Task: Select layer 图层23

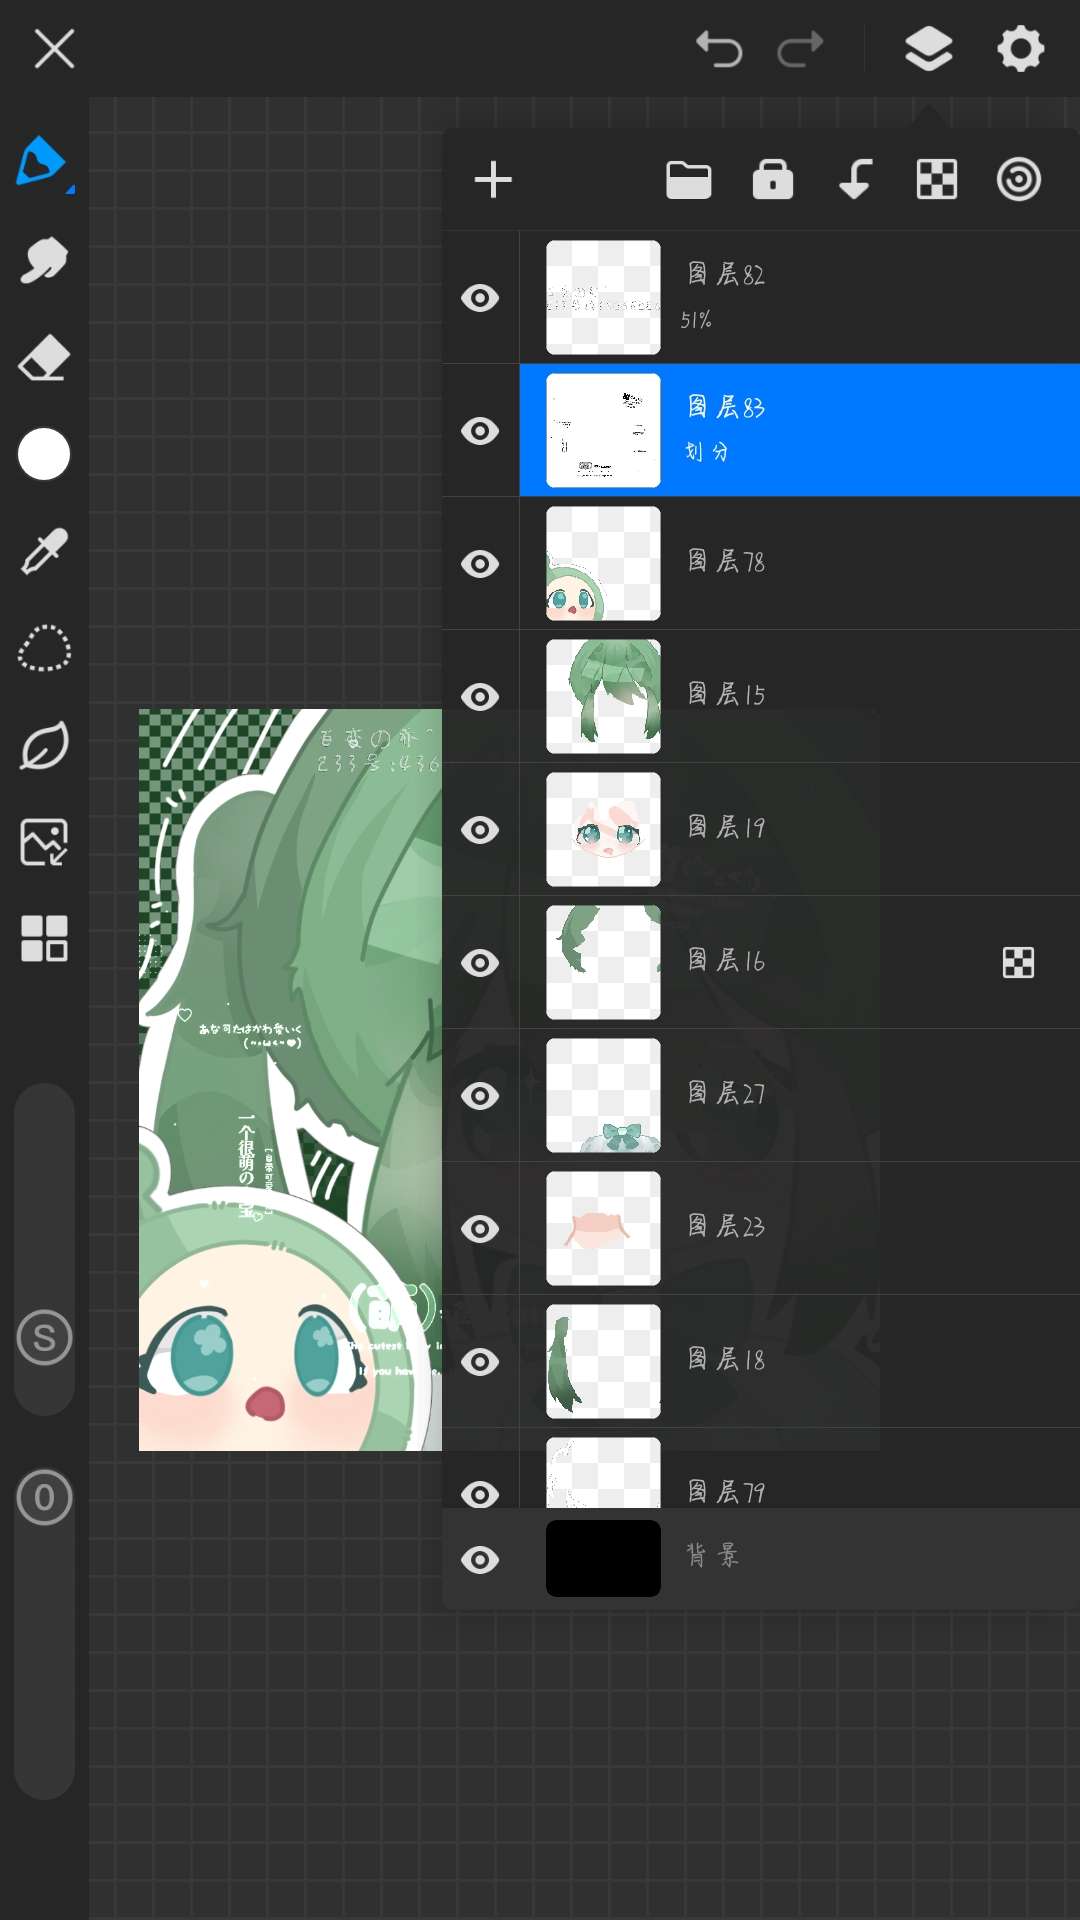Action: pyautogui.click(x=800, y=1229)
